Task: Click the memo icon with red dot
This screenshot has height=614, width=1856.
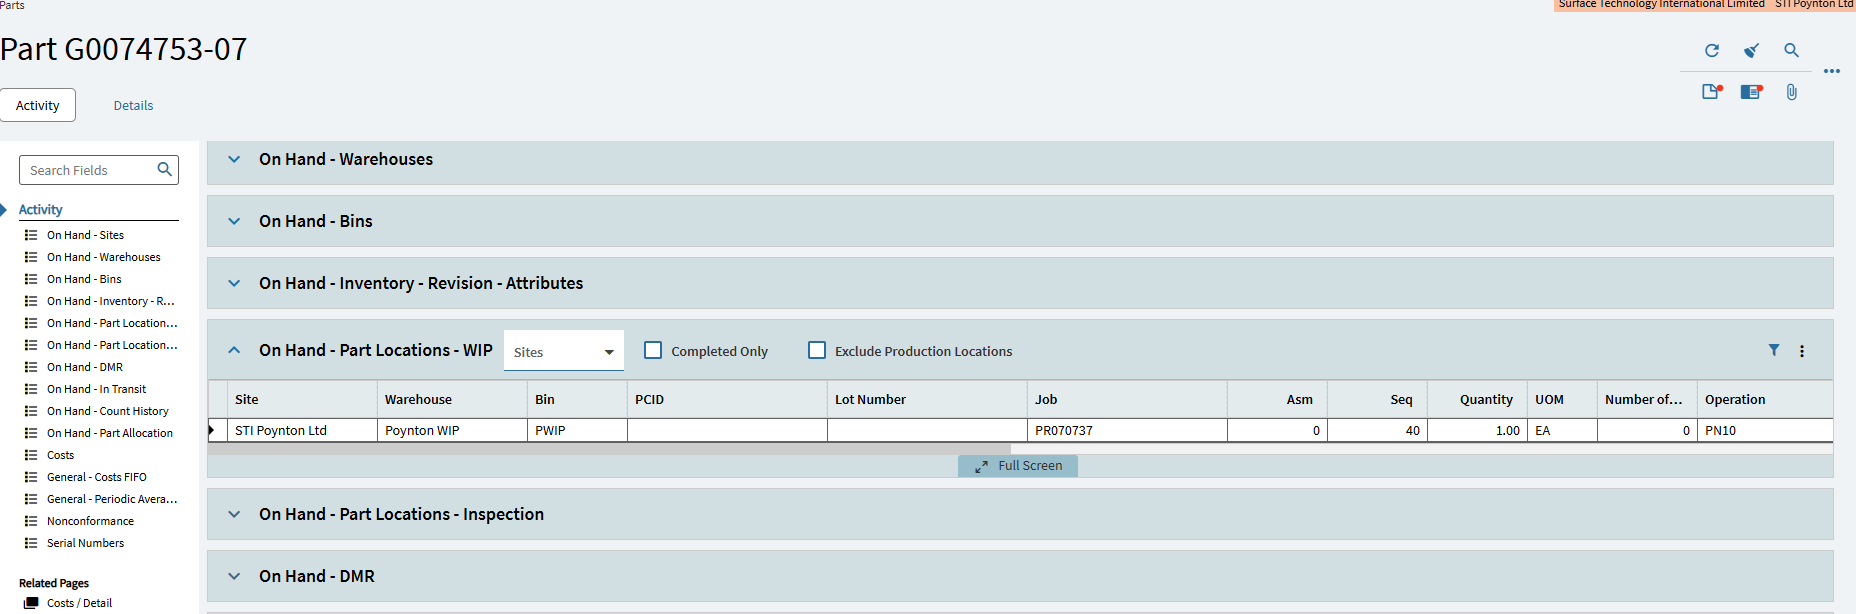Action: (x=1712, y=92)
